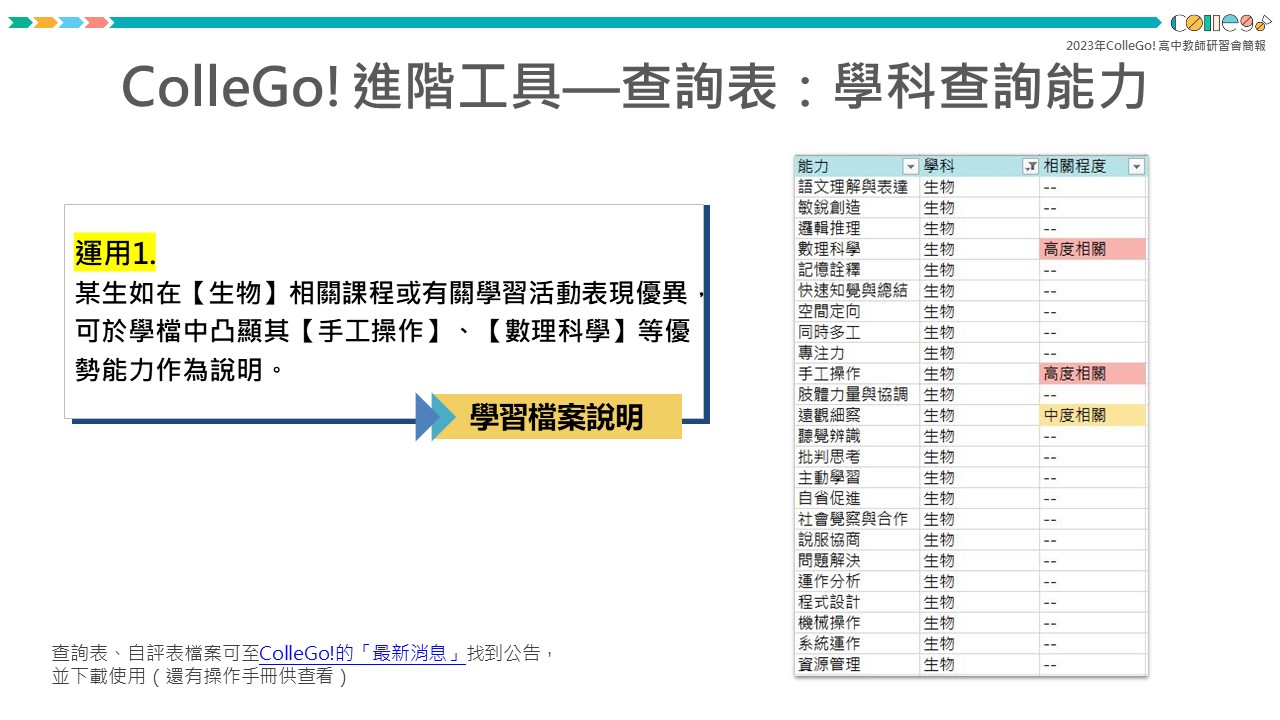Open the 能力 column filter dropdown
Image resolution: width=1280 pixels, height=720 pixels.
tap(910, 167)
